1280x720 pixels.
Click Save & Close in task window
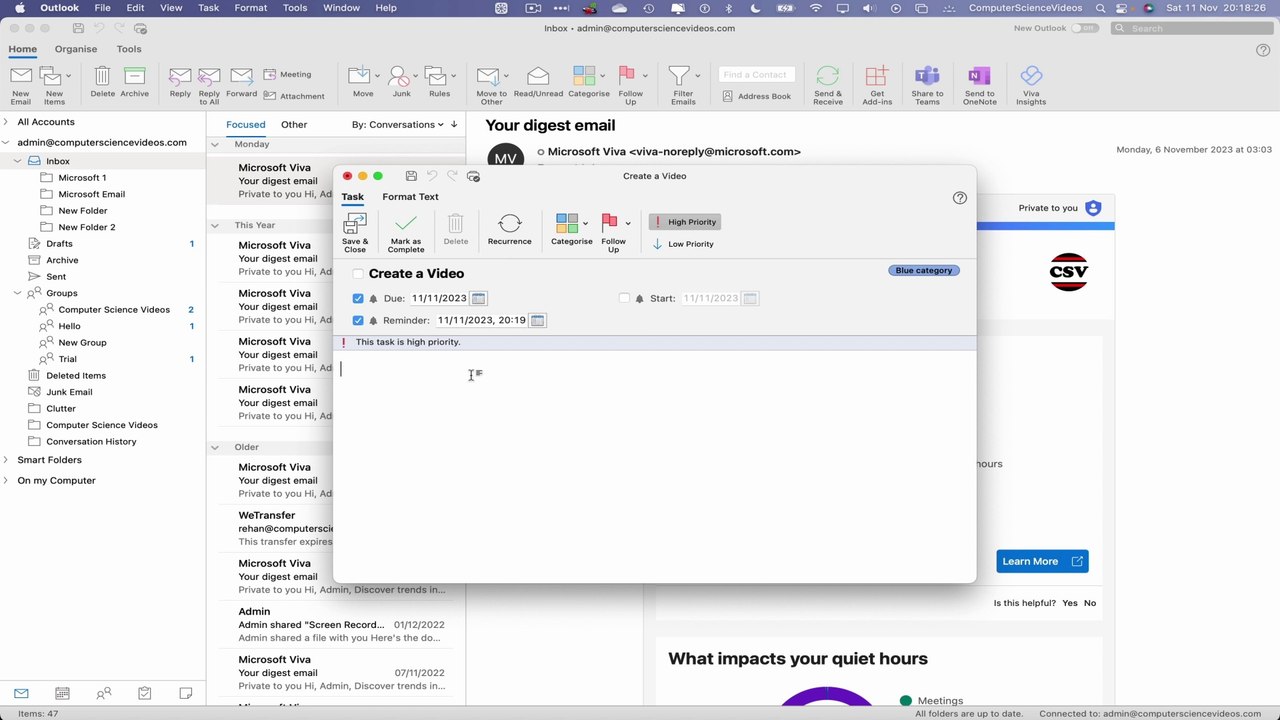(355, 233)
